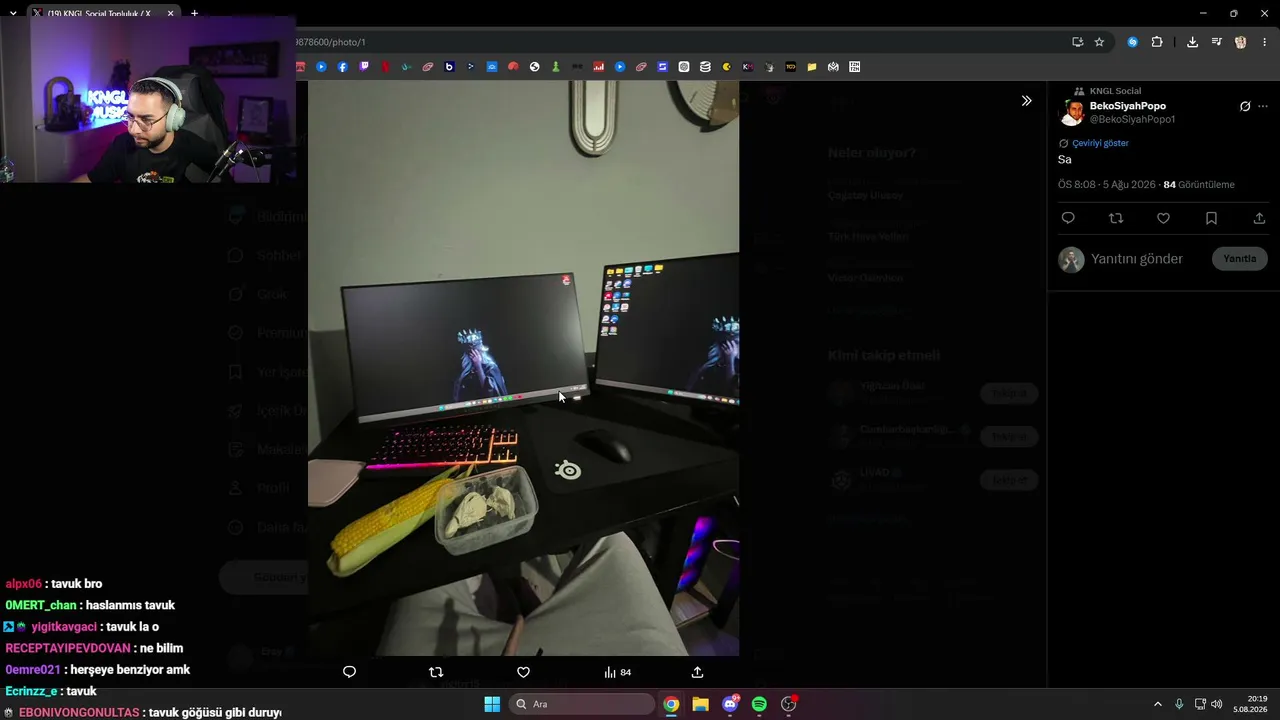
Task: Open Discord from the taskbar
Action: 730,704
